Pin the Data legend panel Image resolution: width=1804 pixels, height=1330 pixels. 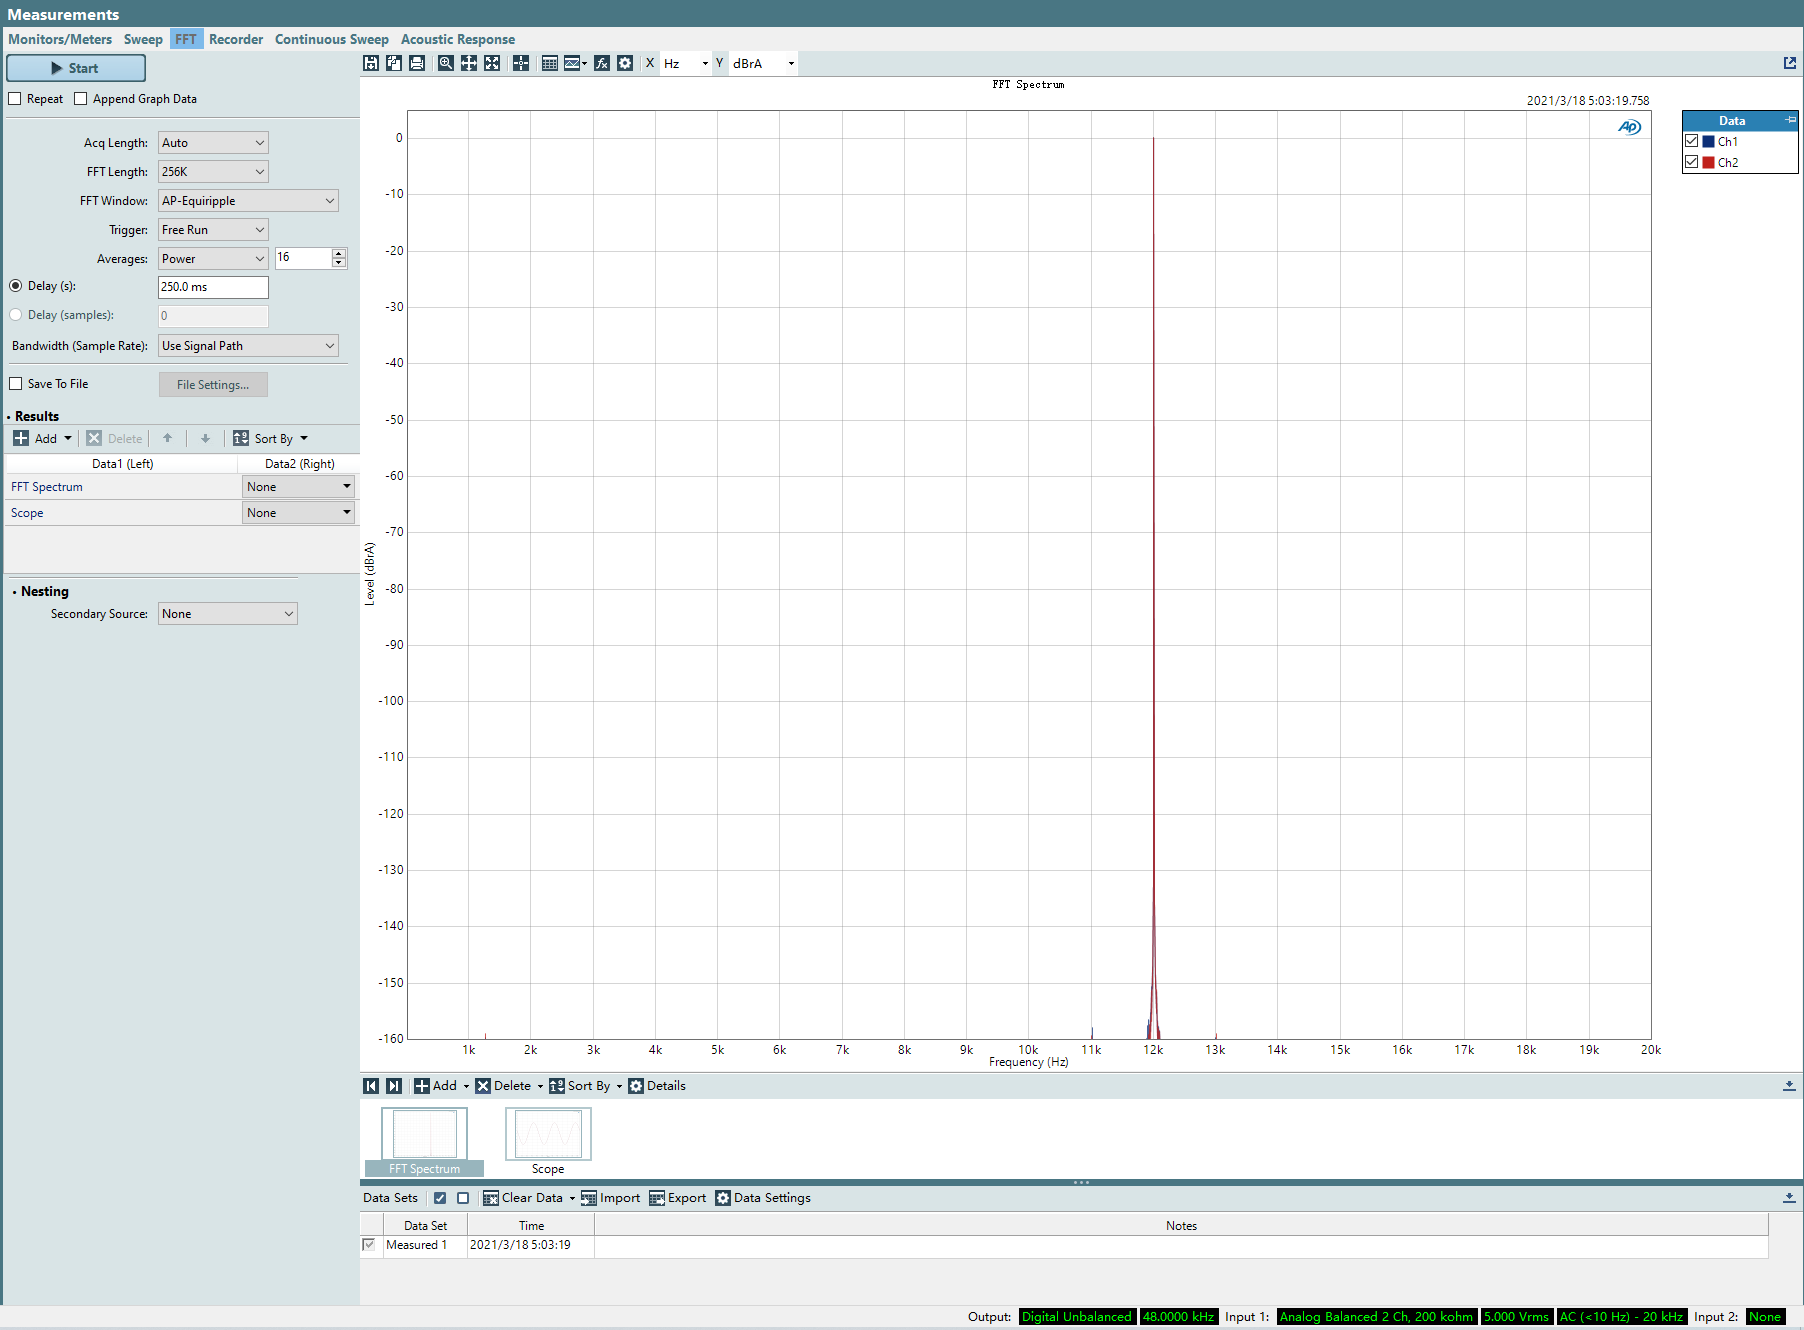pyautogui.click(x=1790, y=120)
